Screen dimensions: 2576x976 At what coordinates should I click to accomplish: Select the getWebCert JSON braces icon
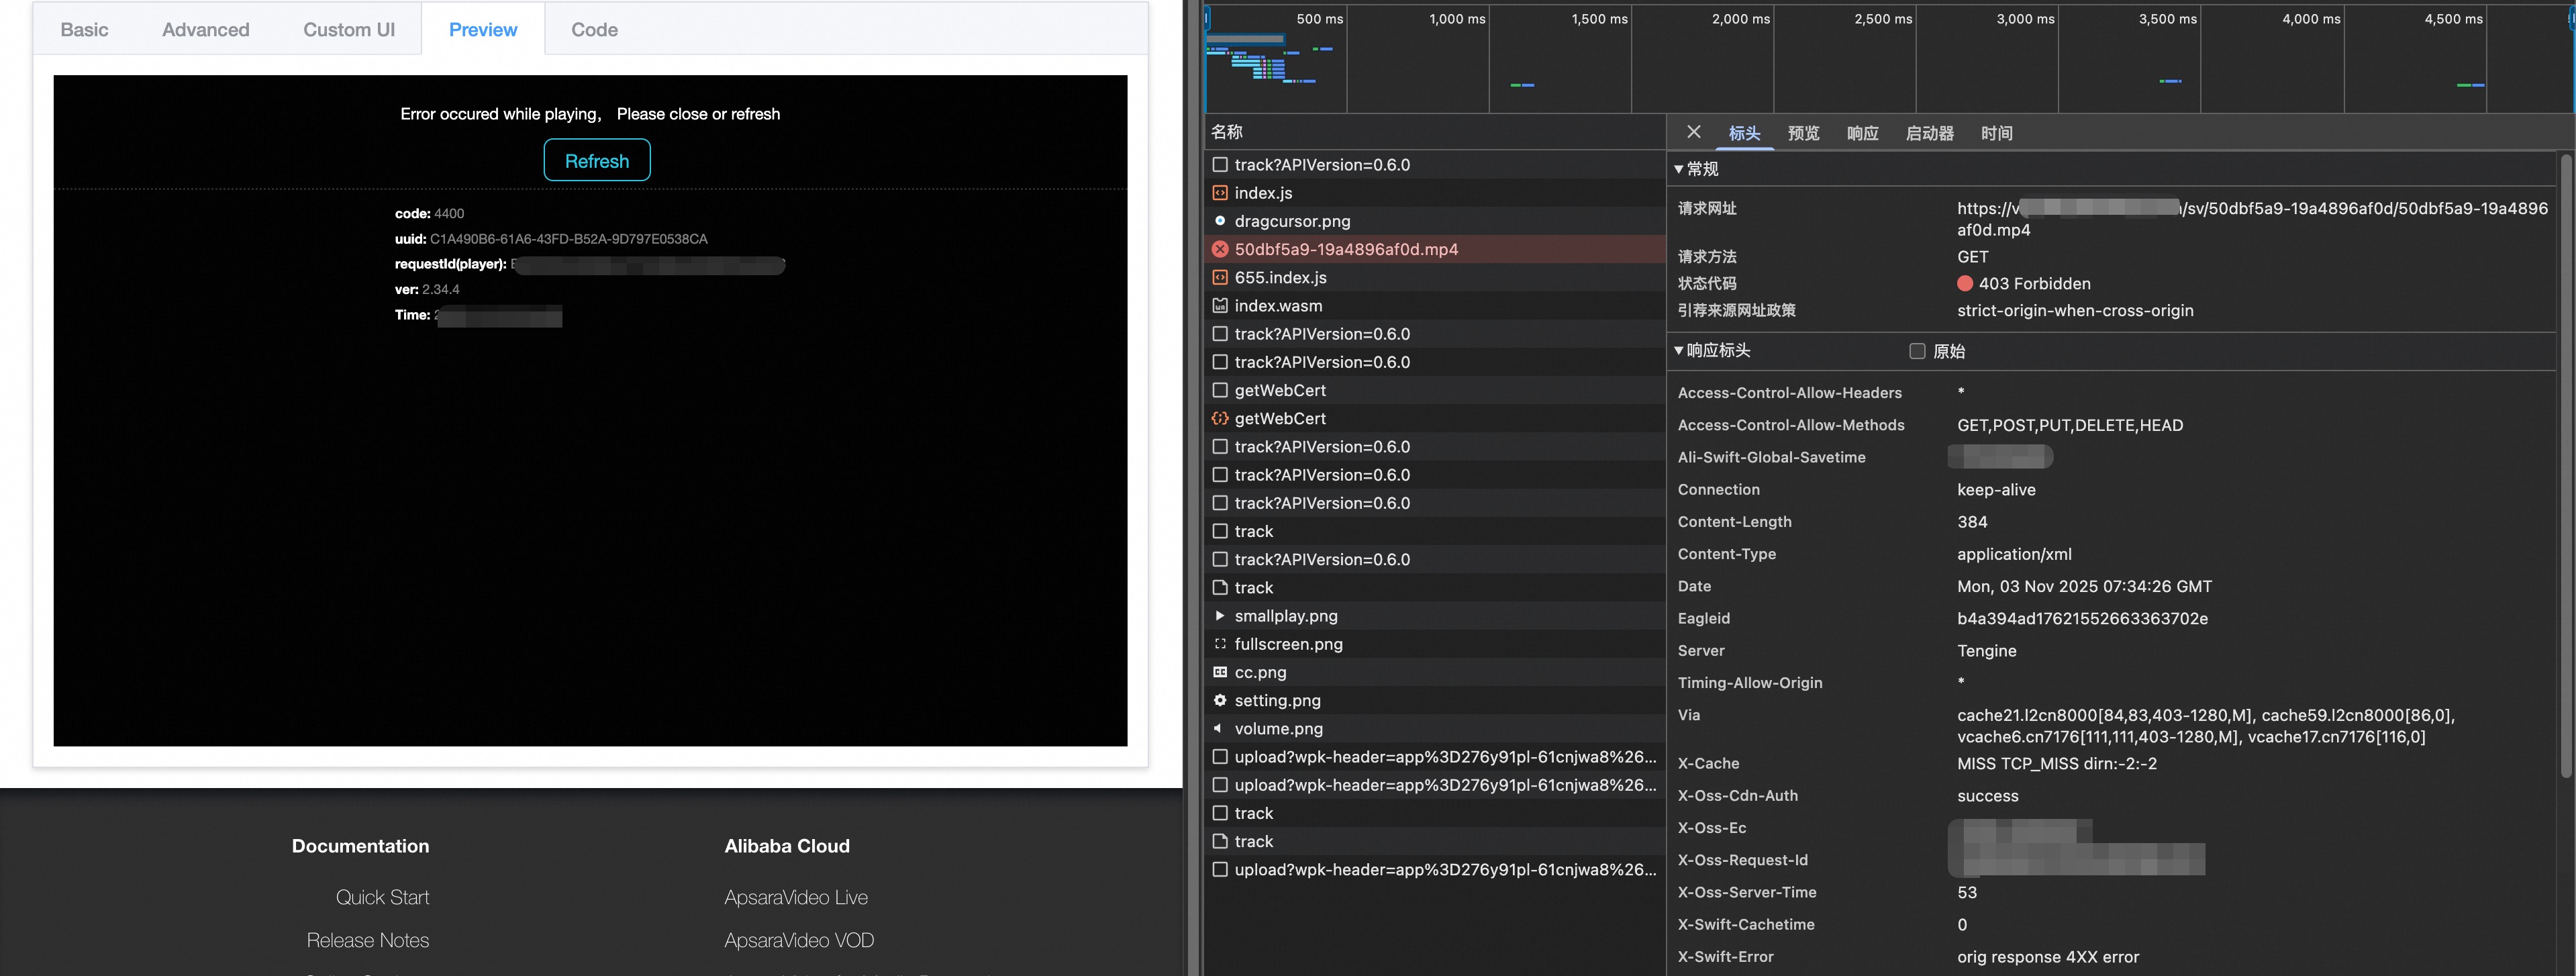[x=1220, y=418]
